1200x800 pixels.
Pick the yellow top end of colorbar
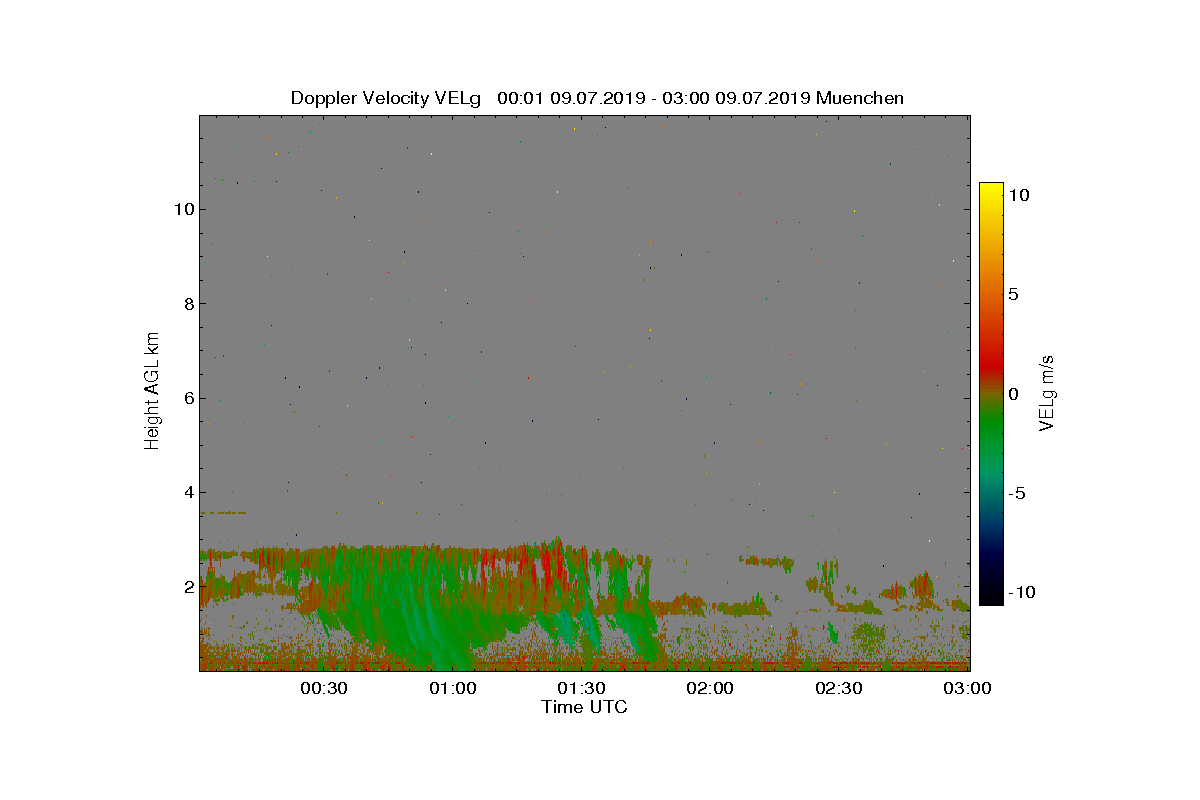(991, 188)
